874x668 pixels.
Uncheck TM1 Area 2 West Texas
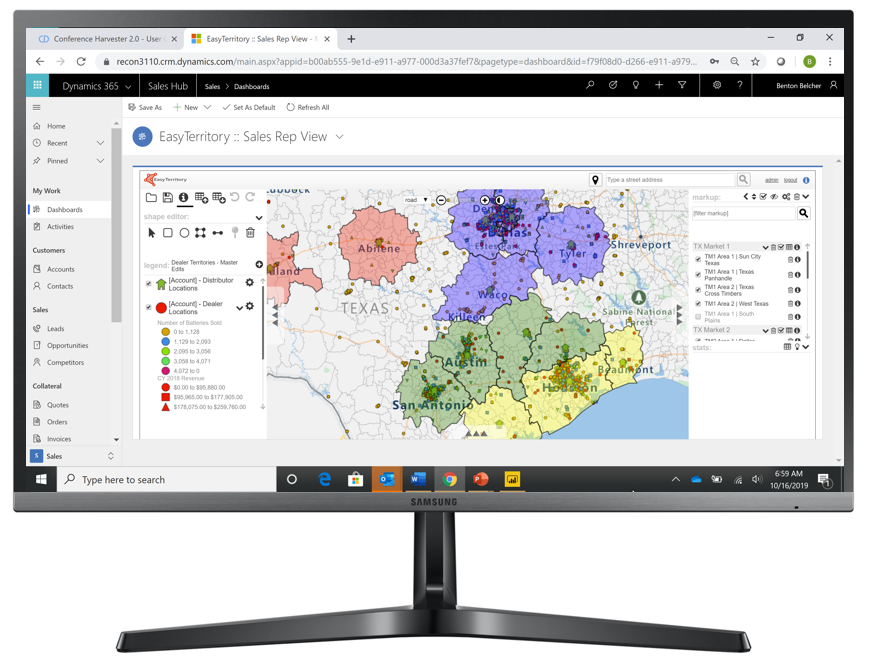(x=698, y=304)
